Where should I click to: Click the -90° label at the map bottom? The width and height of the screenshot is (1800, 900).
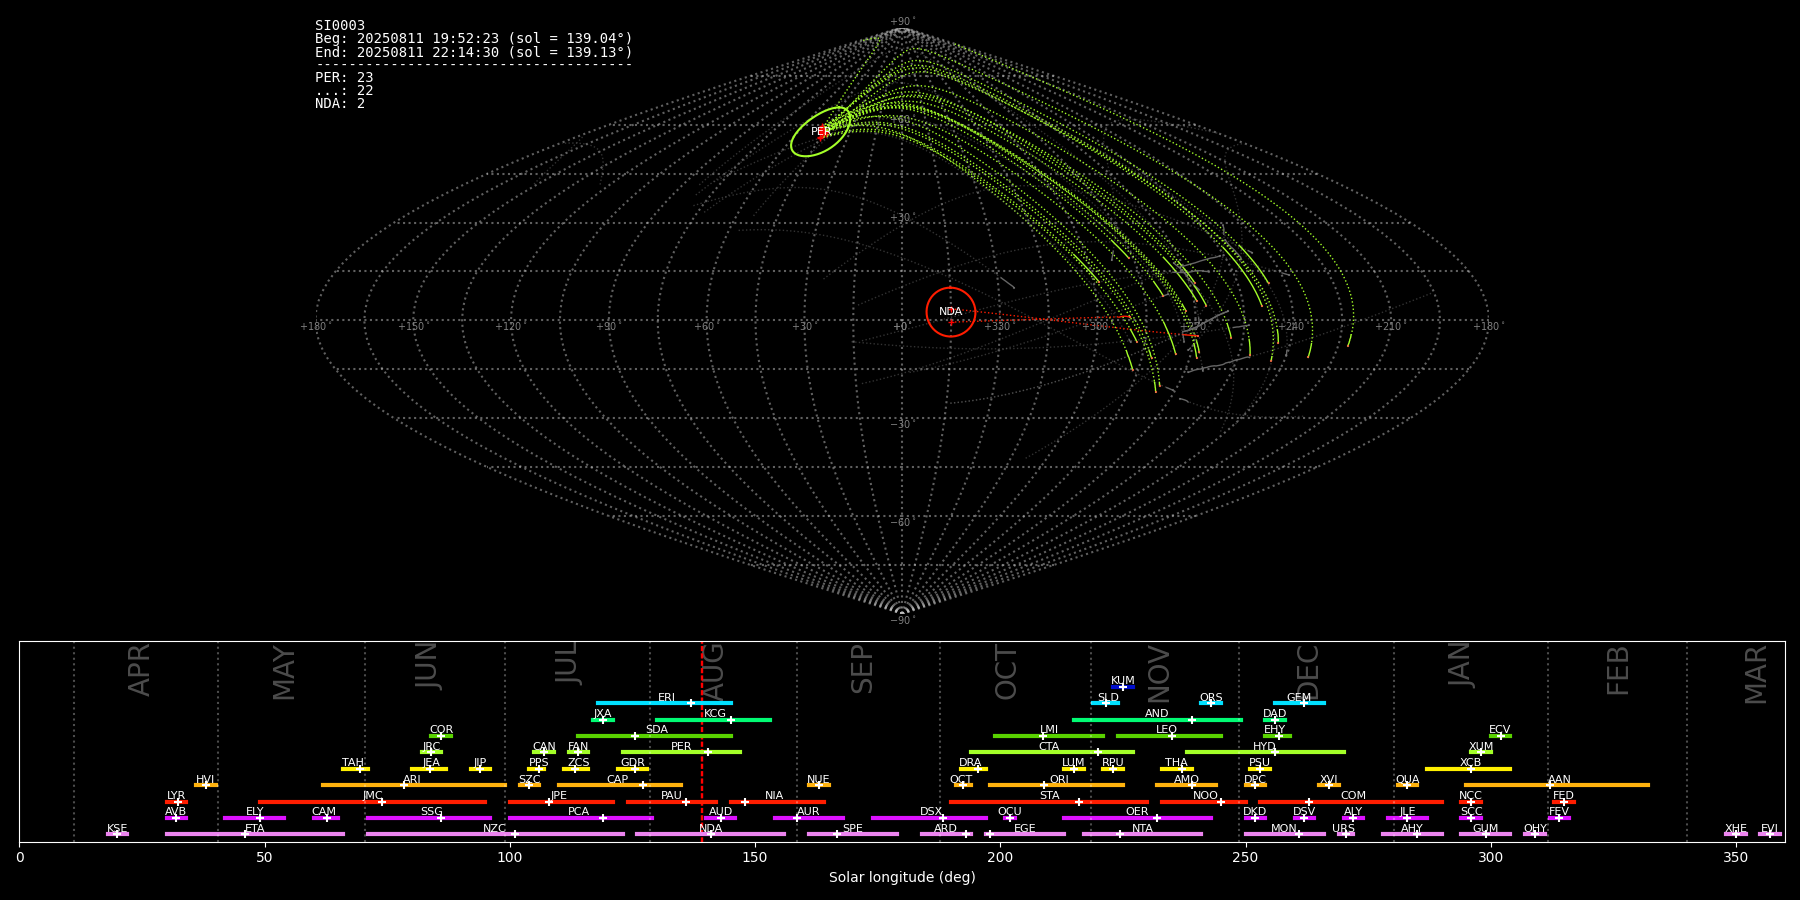[902, 621]
